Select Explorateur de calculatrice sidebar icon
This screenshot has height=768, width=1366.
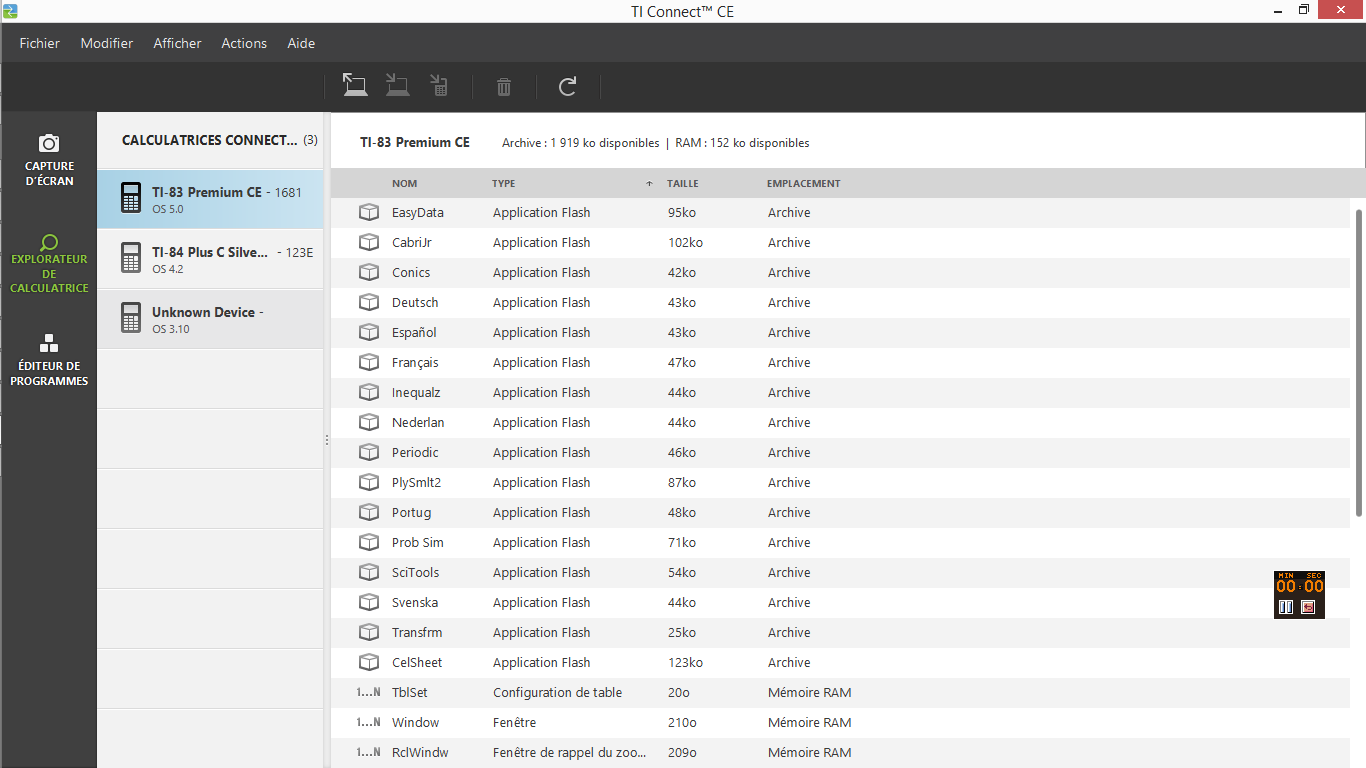pos(49,262)
